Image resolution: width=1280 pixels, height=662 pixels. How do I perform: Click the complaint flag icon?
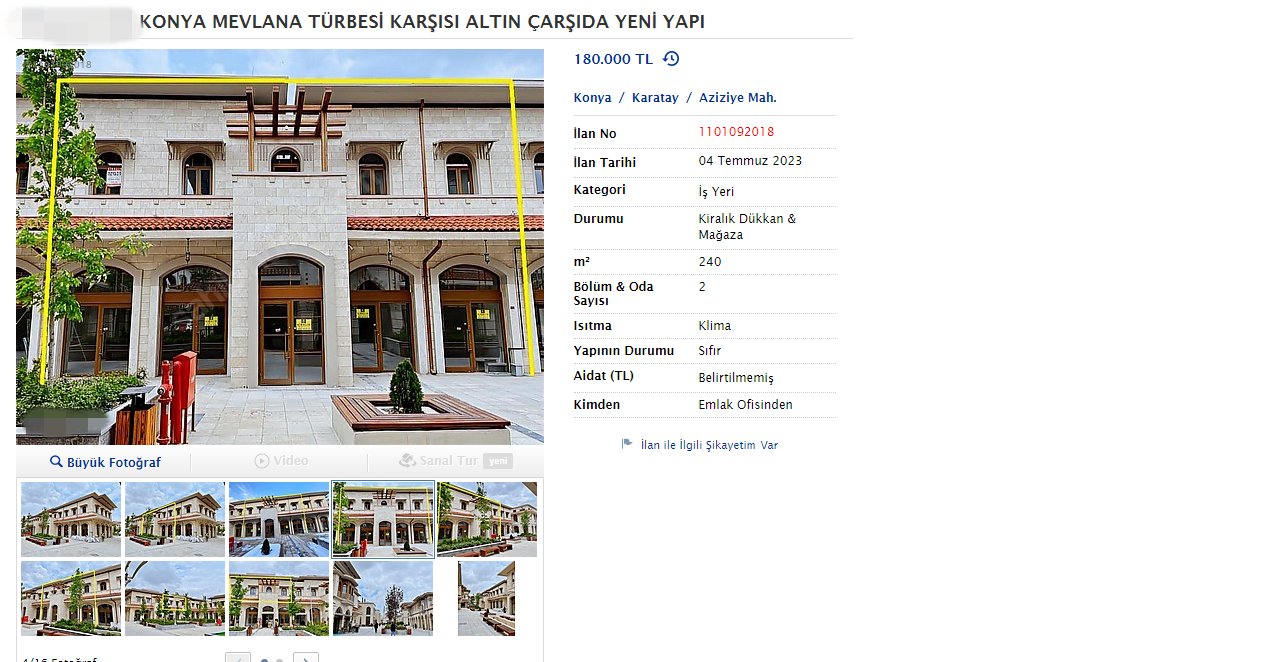pos(627,444)
